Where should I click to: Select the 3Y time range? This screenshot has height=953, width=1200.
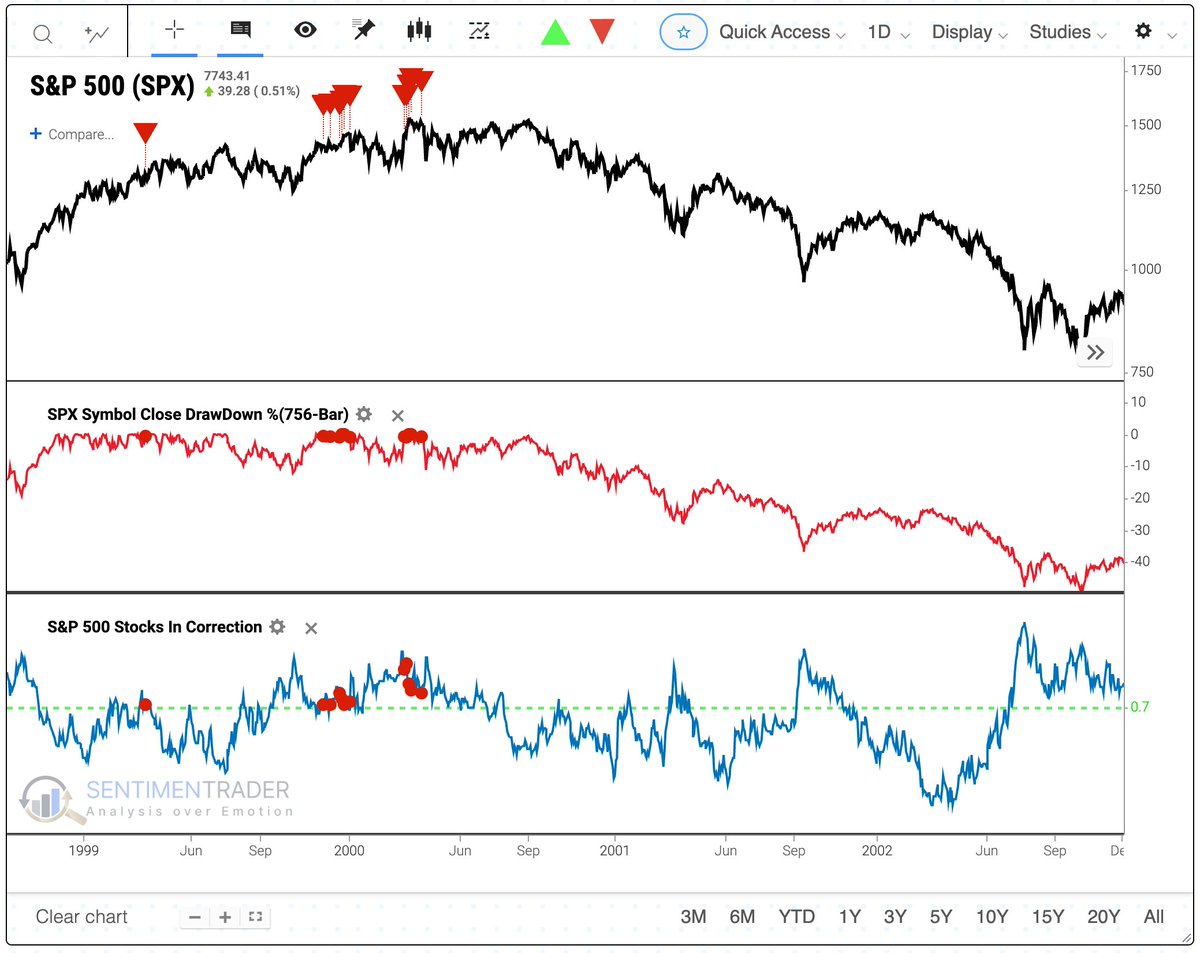pyautogui.click(x=895, y=916)
